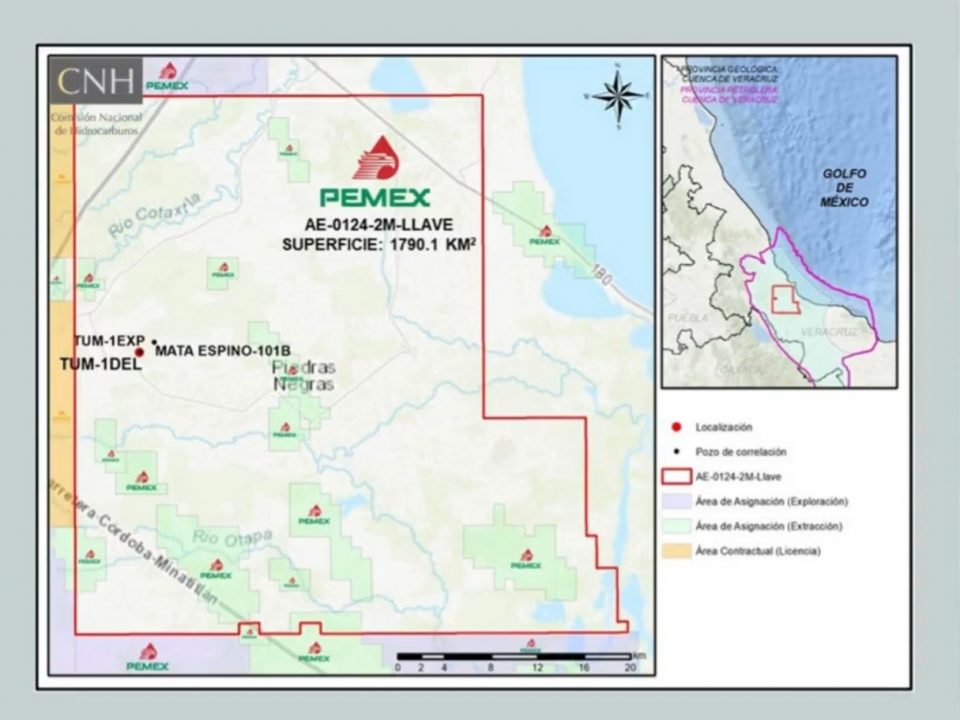Click the PEMEX logo beneath the Río Otapa label
Screen dimensions: 960x720
click(216, 569)
